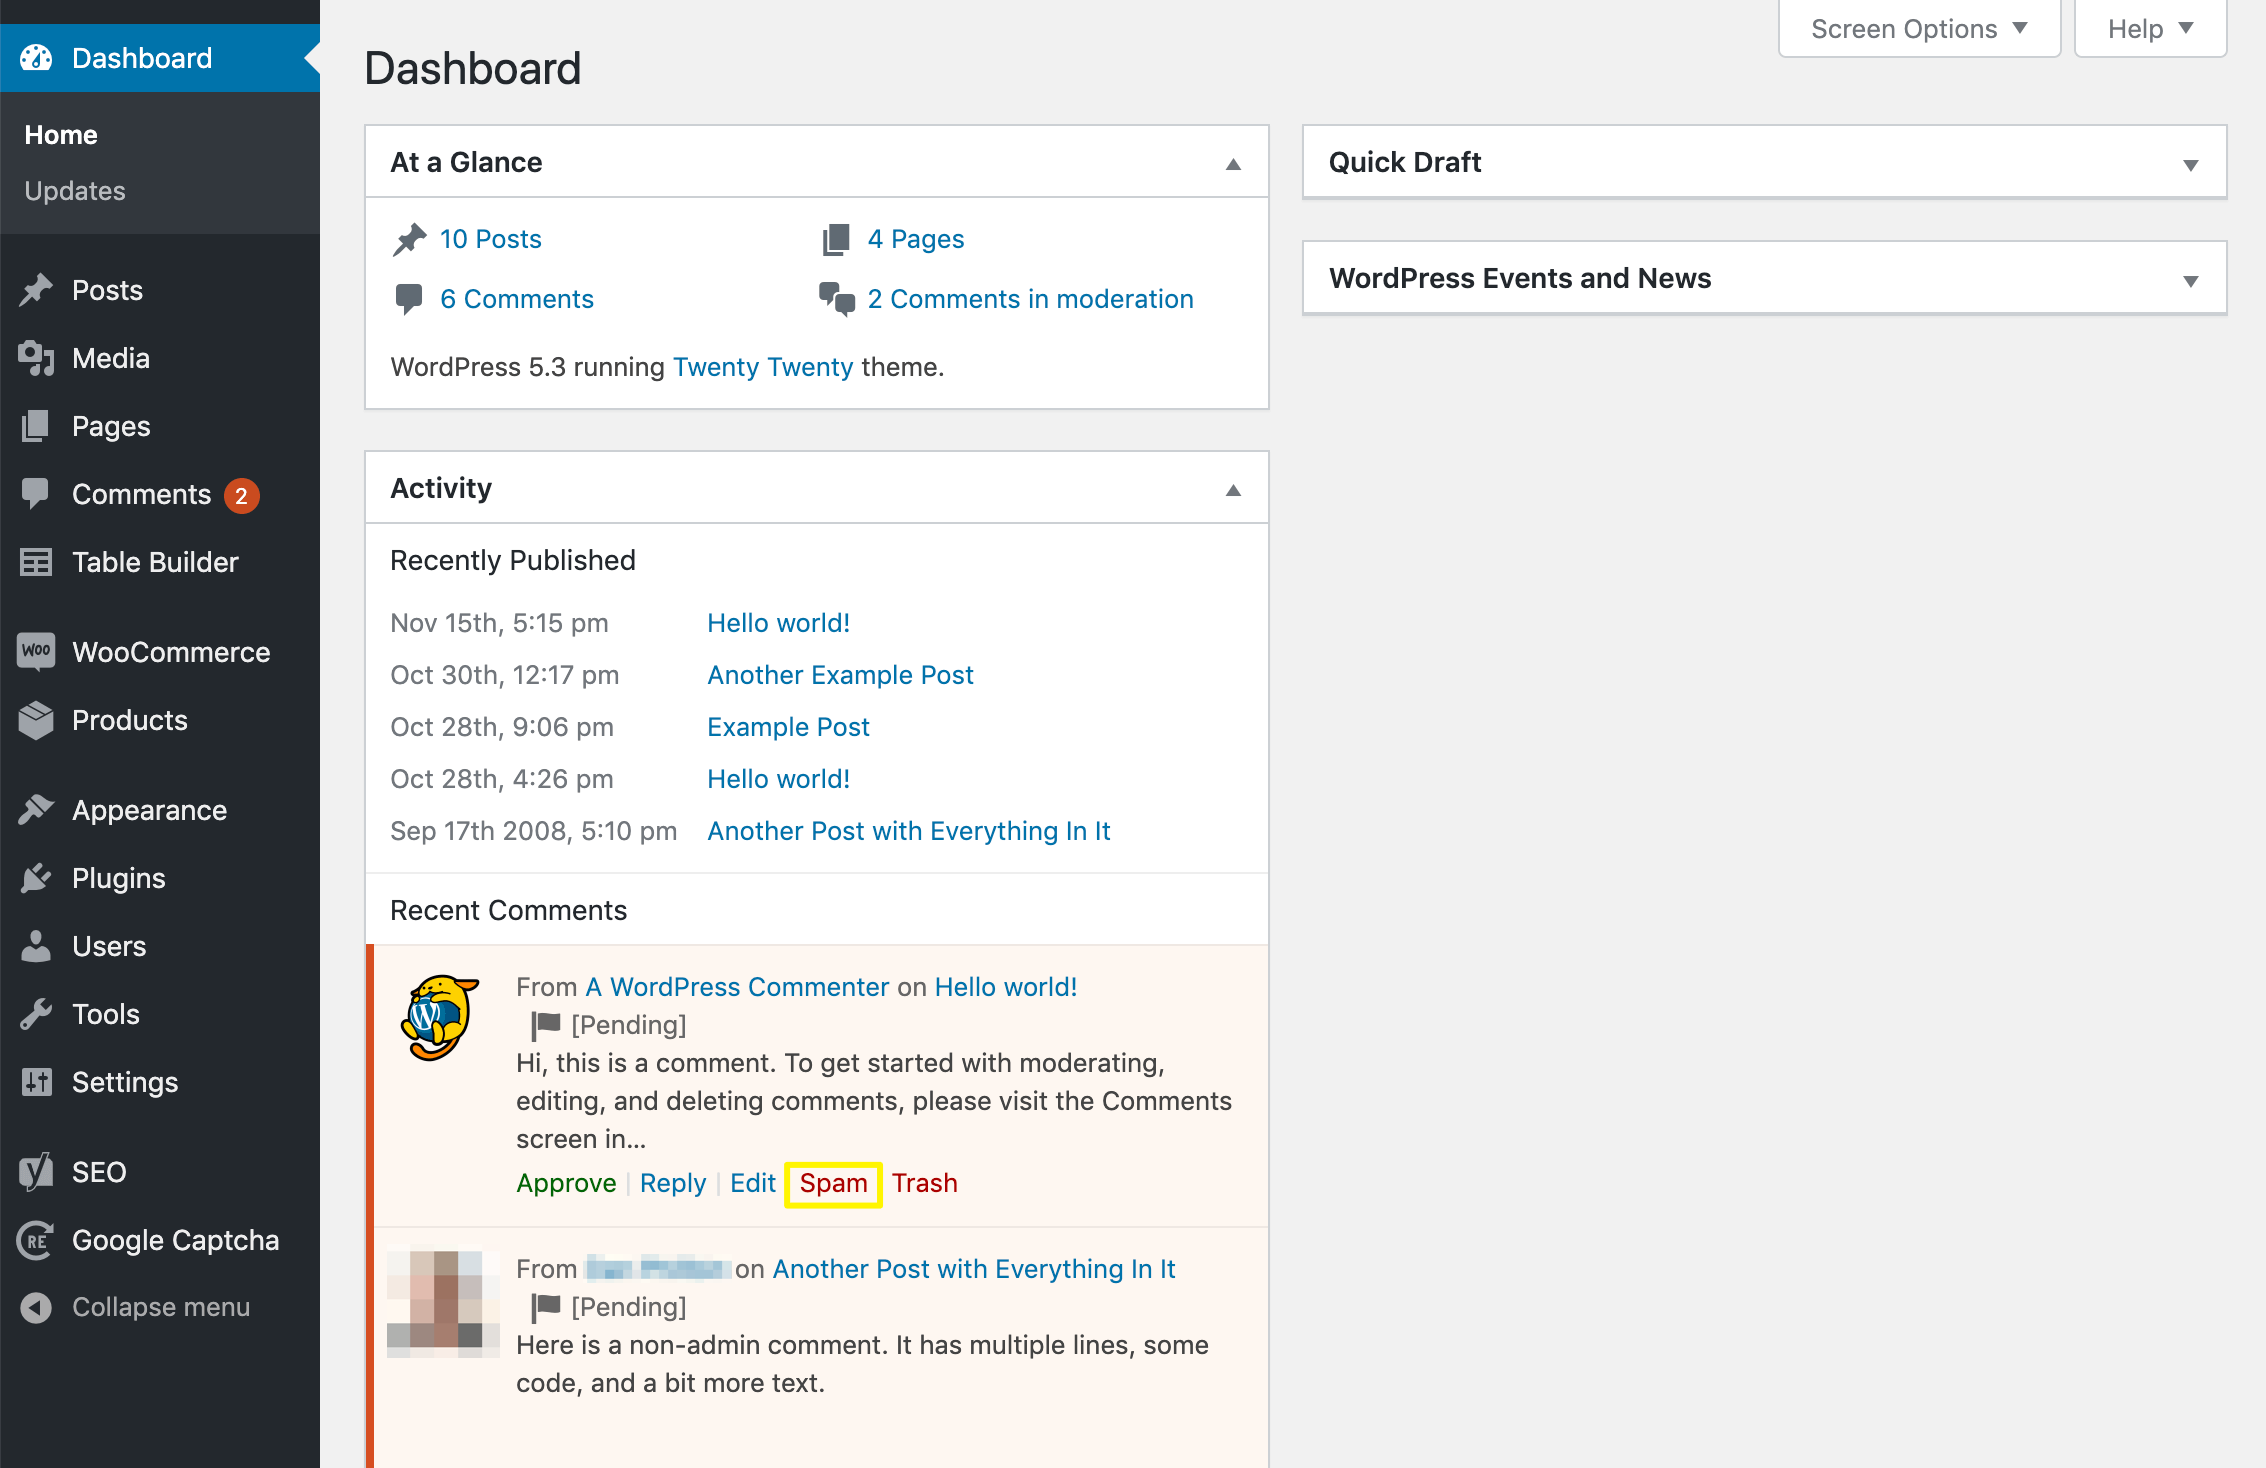The image size is (2266, 1468).
Task: Trash the WordPress Commenter comment
Action: (925, 1183)
